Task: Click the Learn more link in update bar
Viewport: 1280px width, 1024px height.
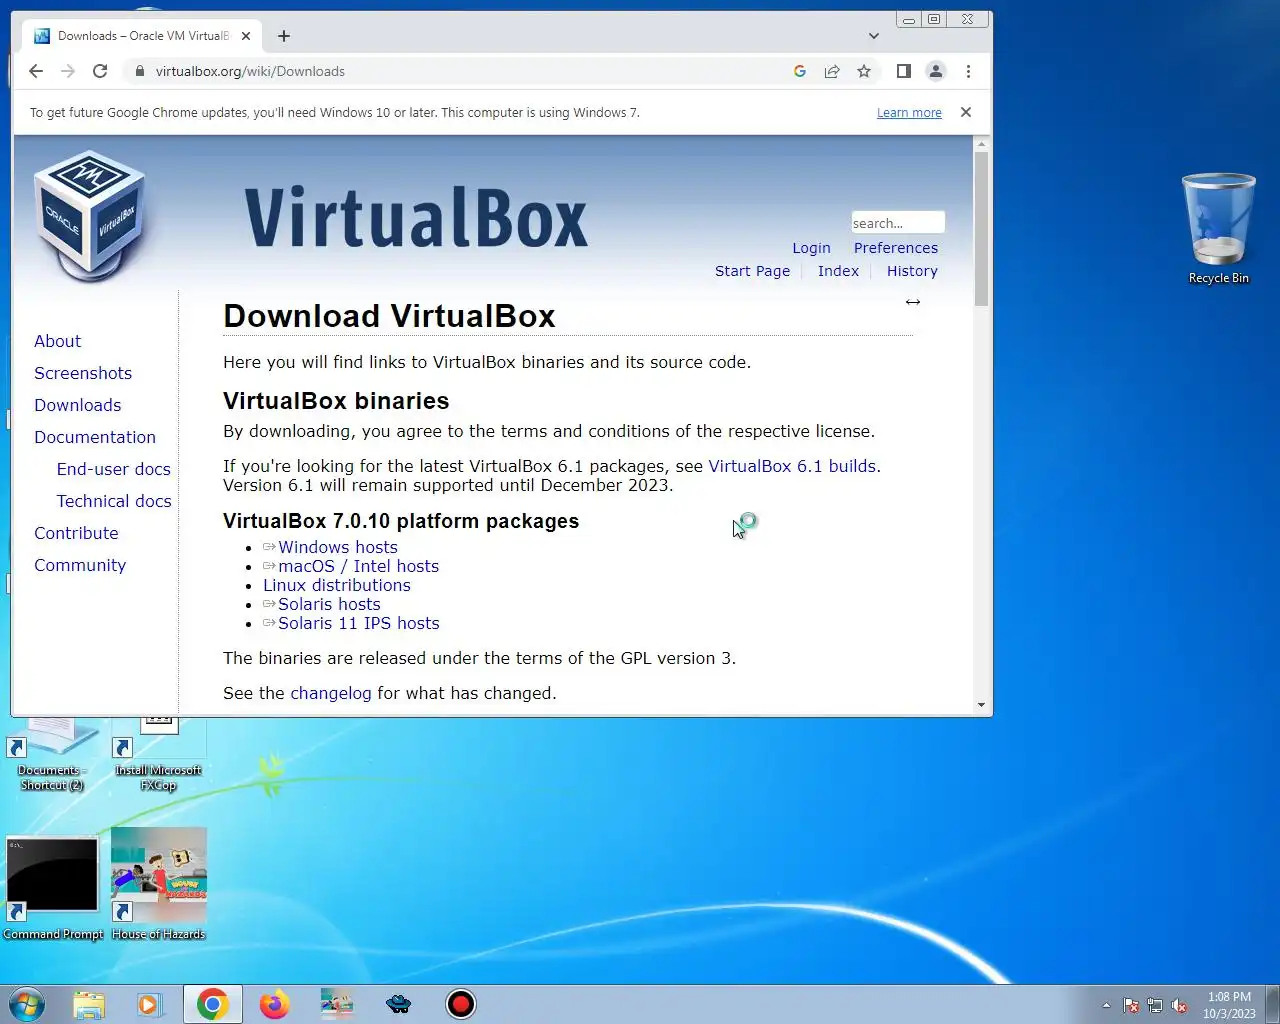Action: pos(909,113)
